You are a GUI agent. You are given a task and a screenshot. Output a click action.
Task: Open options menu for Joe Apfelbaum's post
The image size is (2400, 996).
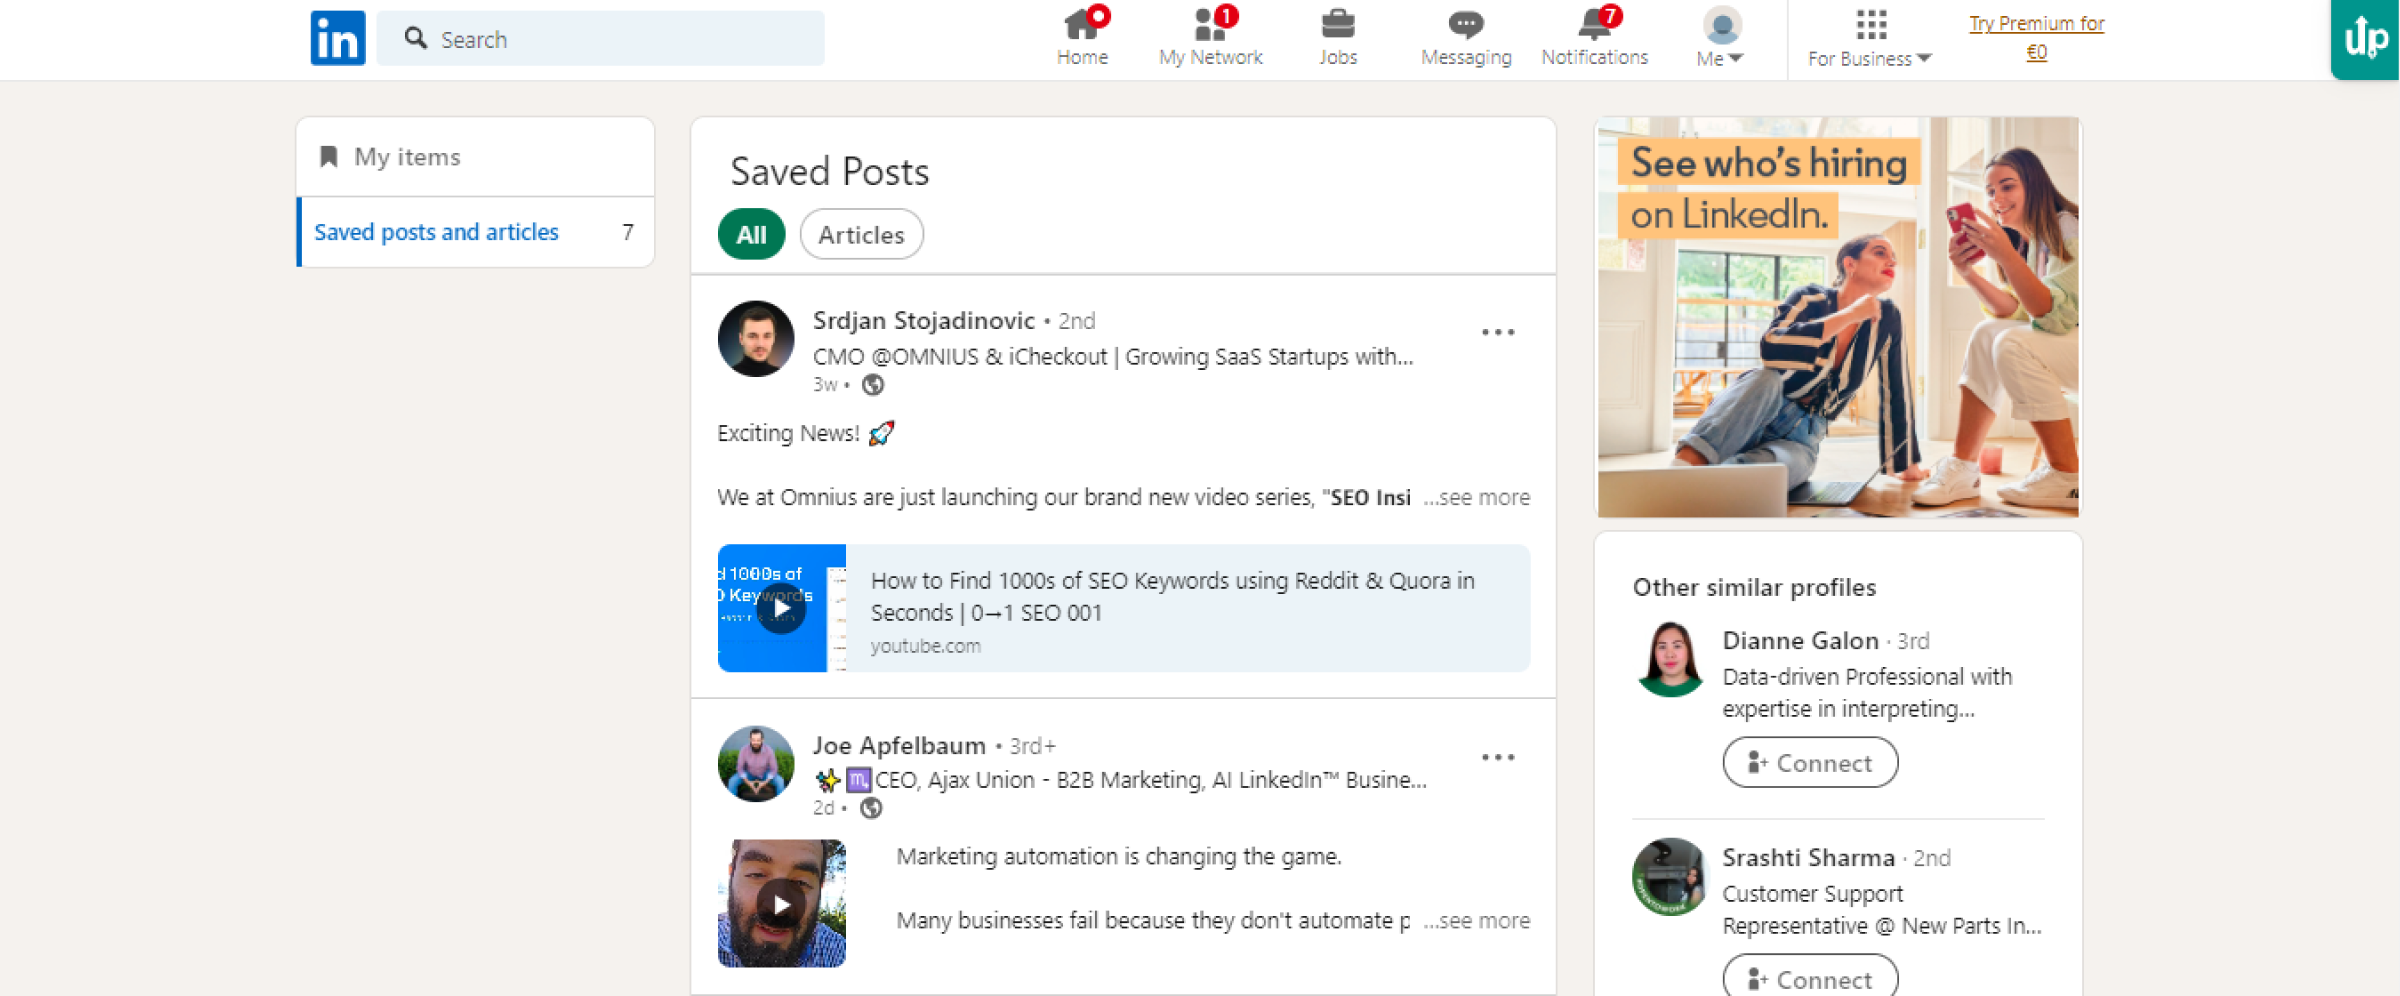1497,757
